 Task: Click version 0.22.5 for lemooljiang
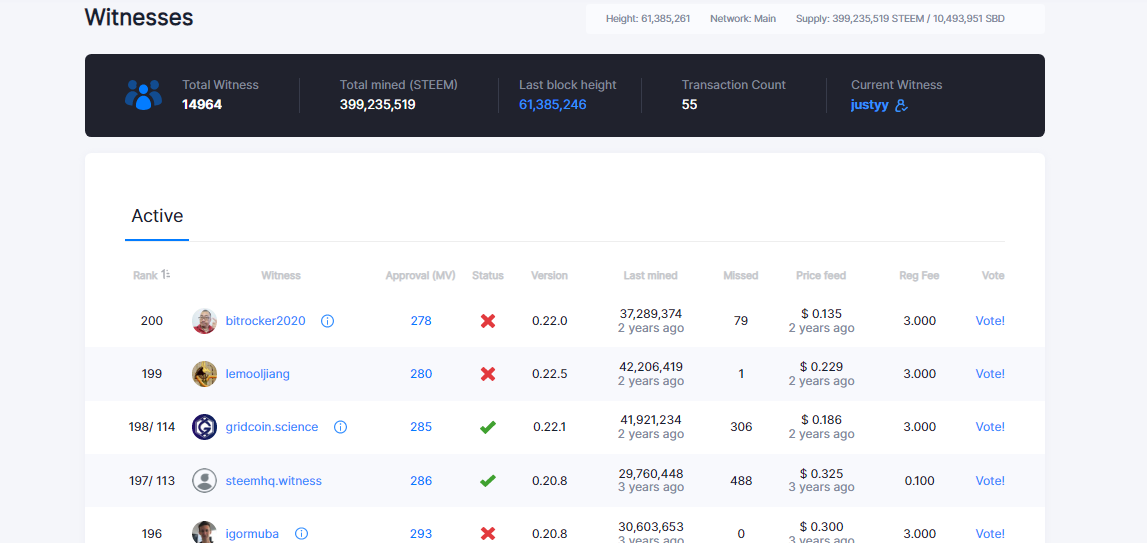(x=549, y=374)
